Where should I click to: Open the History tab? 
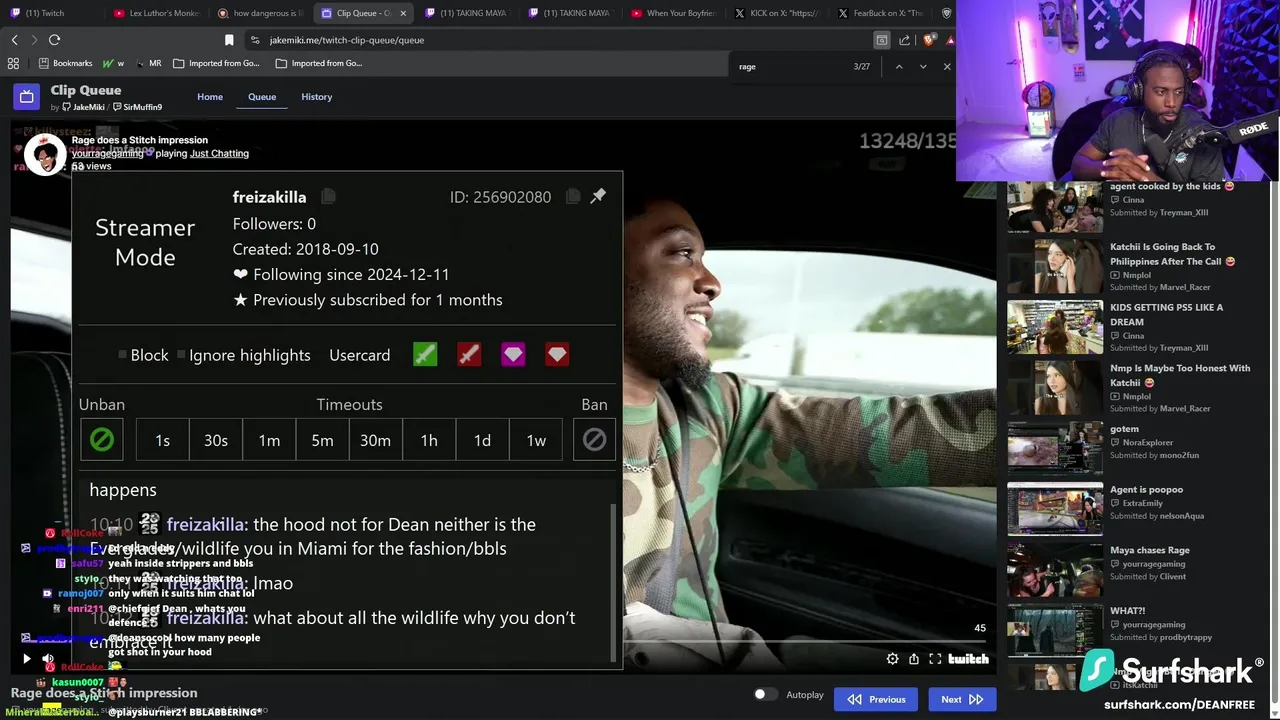(317, 97)
